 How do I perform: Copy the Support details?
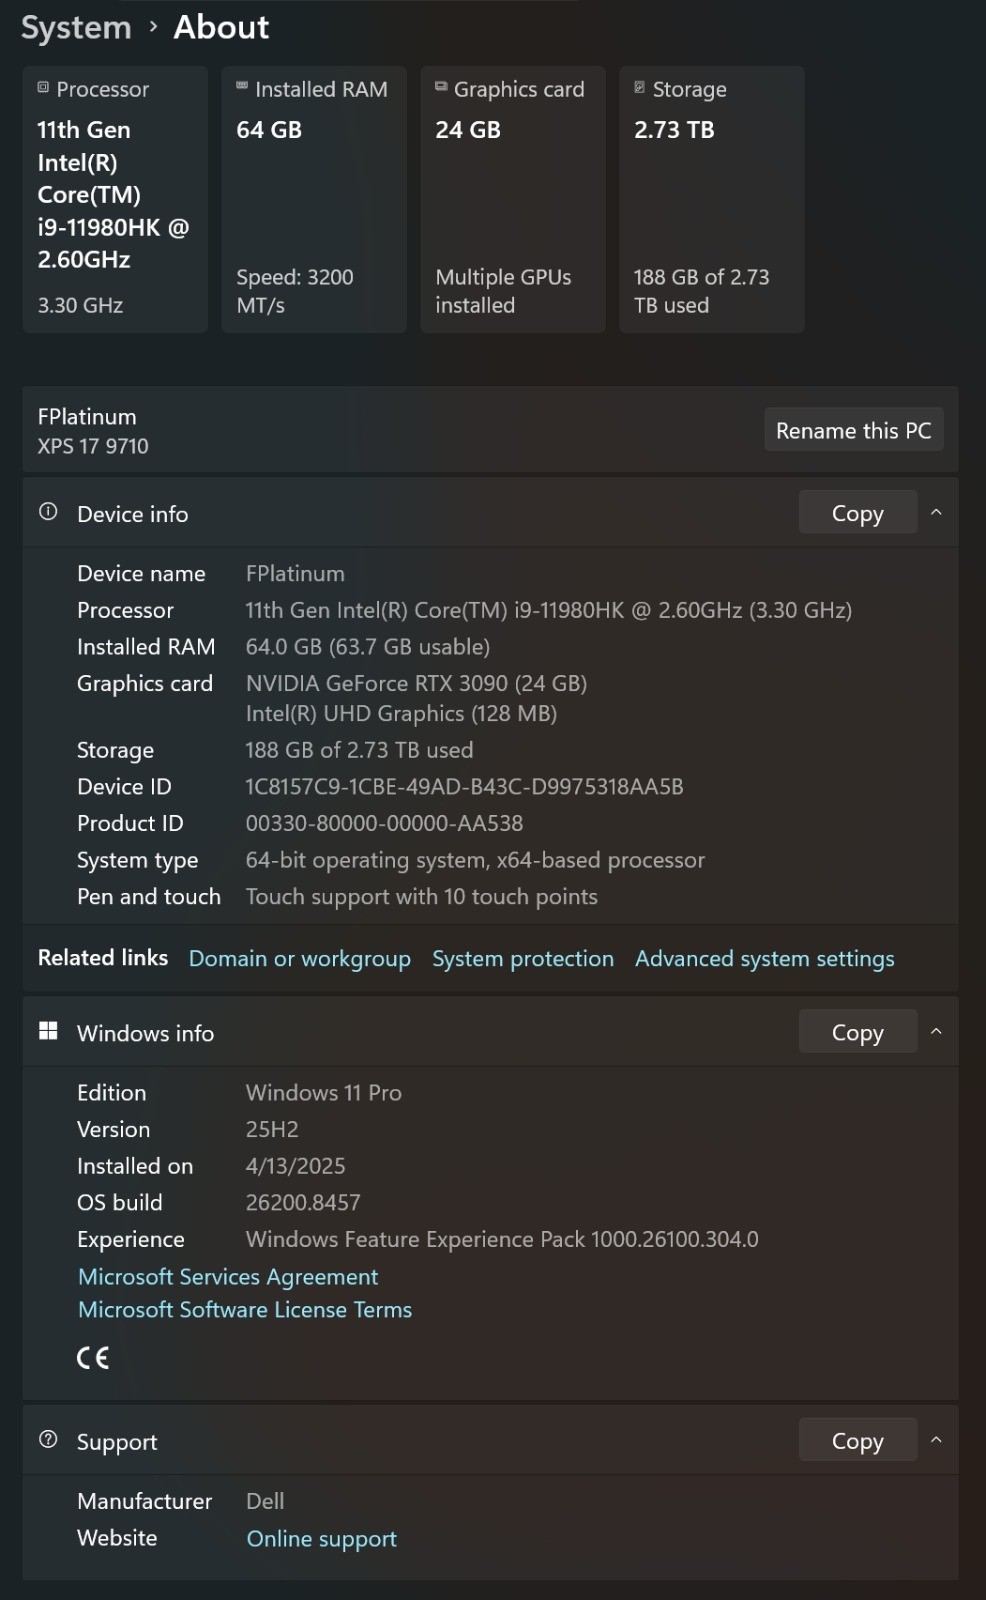point(858,1439)
